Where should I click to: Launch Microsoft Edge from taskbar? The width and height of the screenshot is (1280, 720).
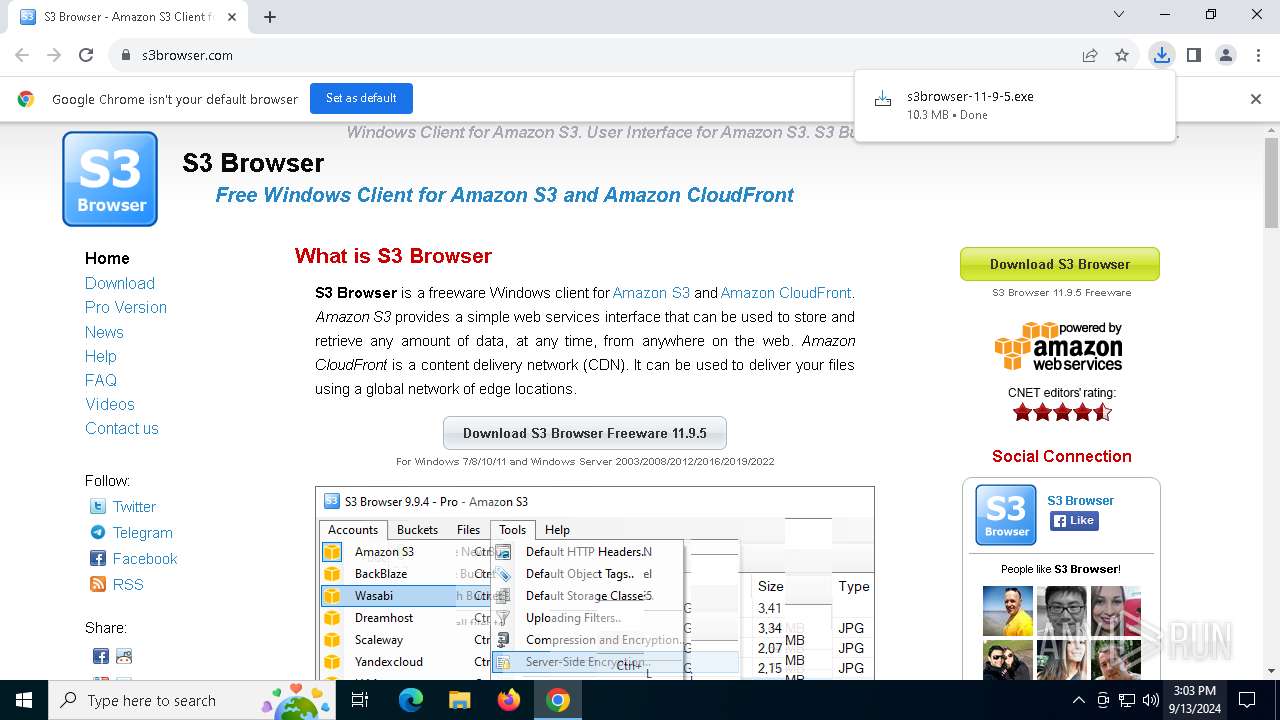pyautogui.click(x=411, y=700)
